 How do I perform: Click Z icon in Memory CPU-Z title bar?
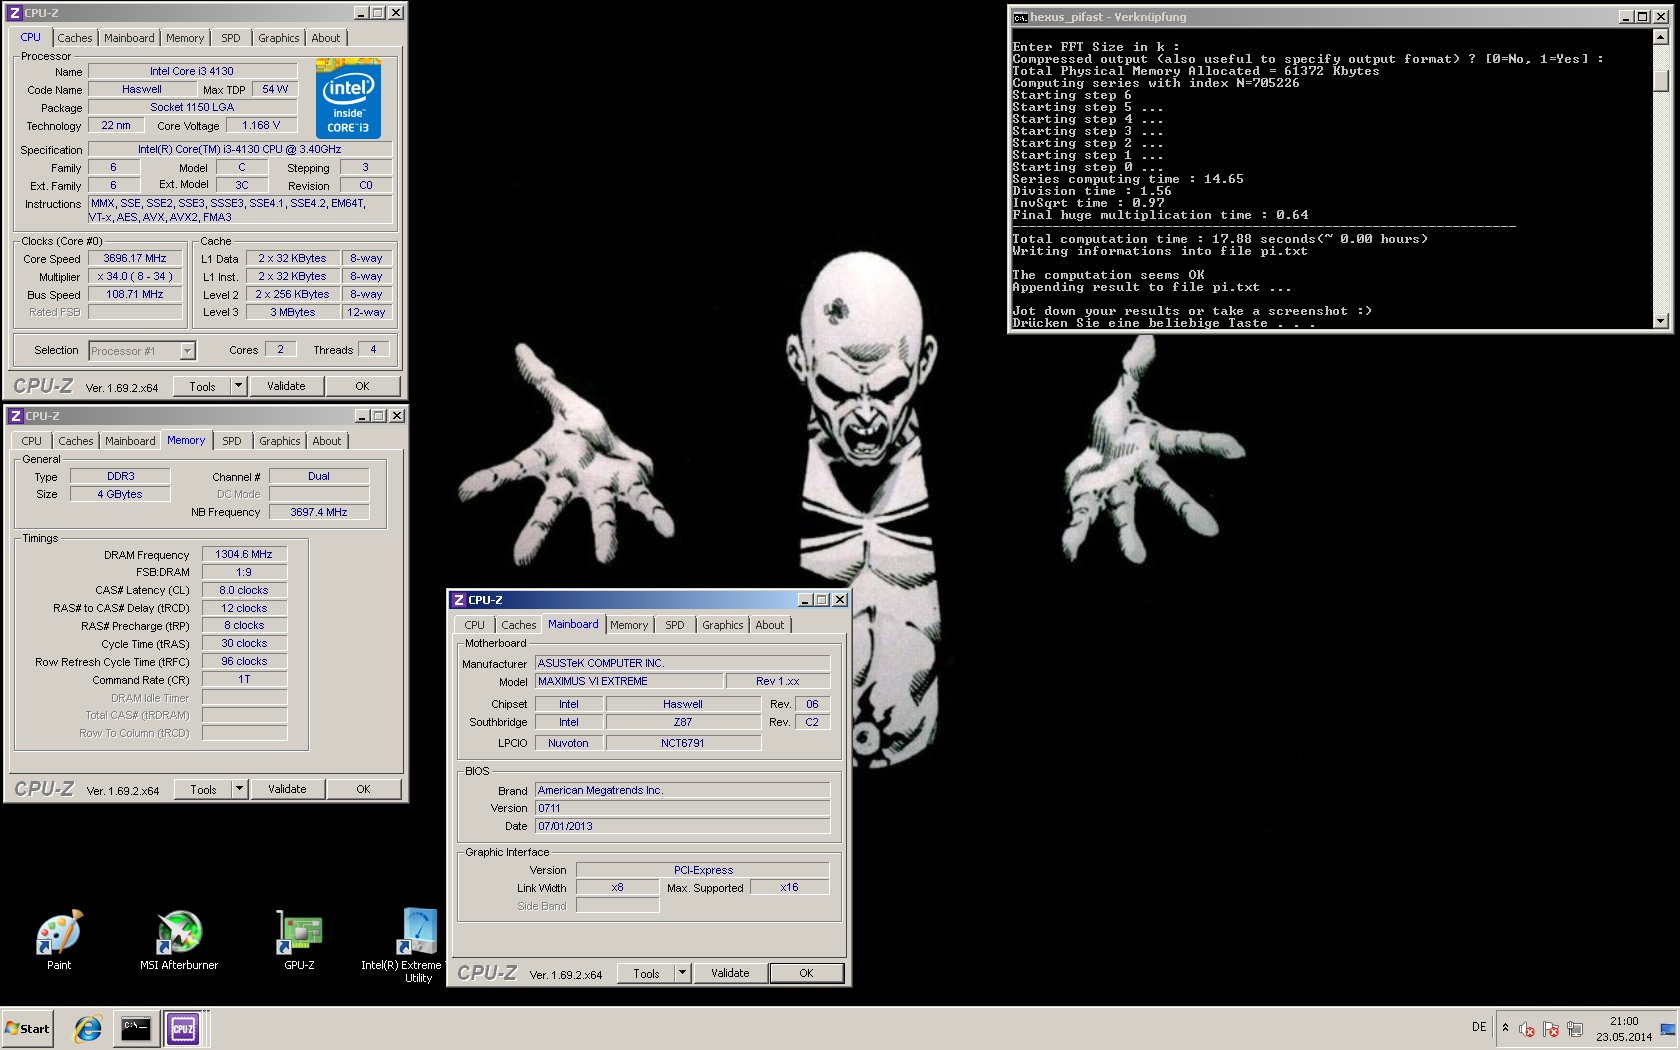coord(15,416)
